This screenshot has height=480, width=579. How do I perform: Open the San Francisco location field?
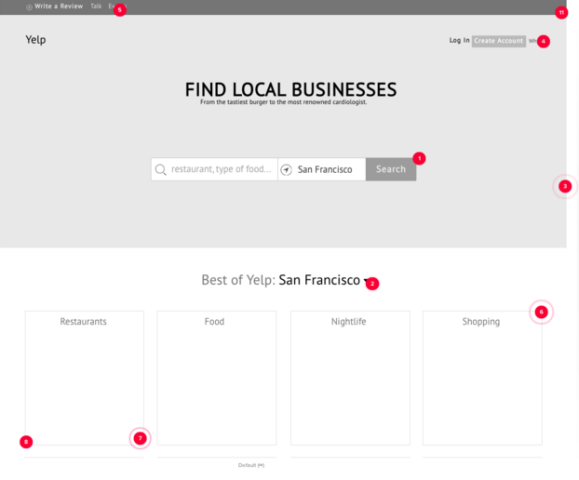(322, 169)
